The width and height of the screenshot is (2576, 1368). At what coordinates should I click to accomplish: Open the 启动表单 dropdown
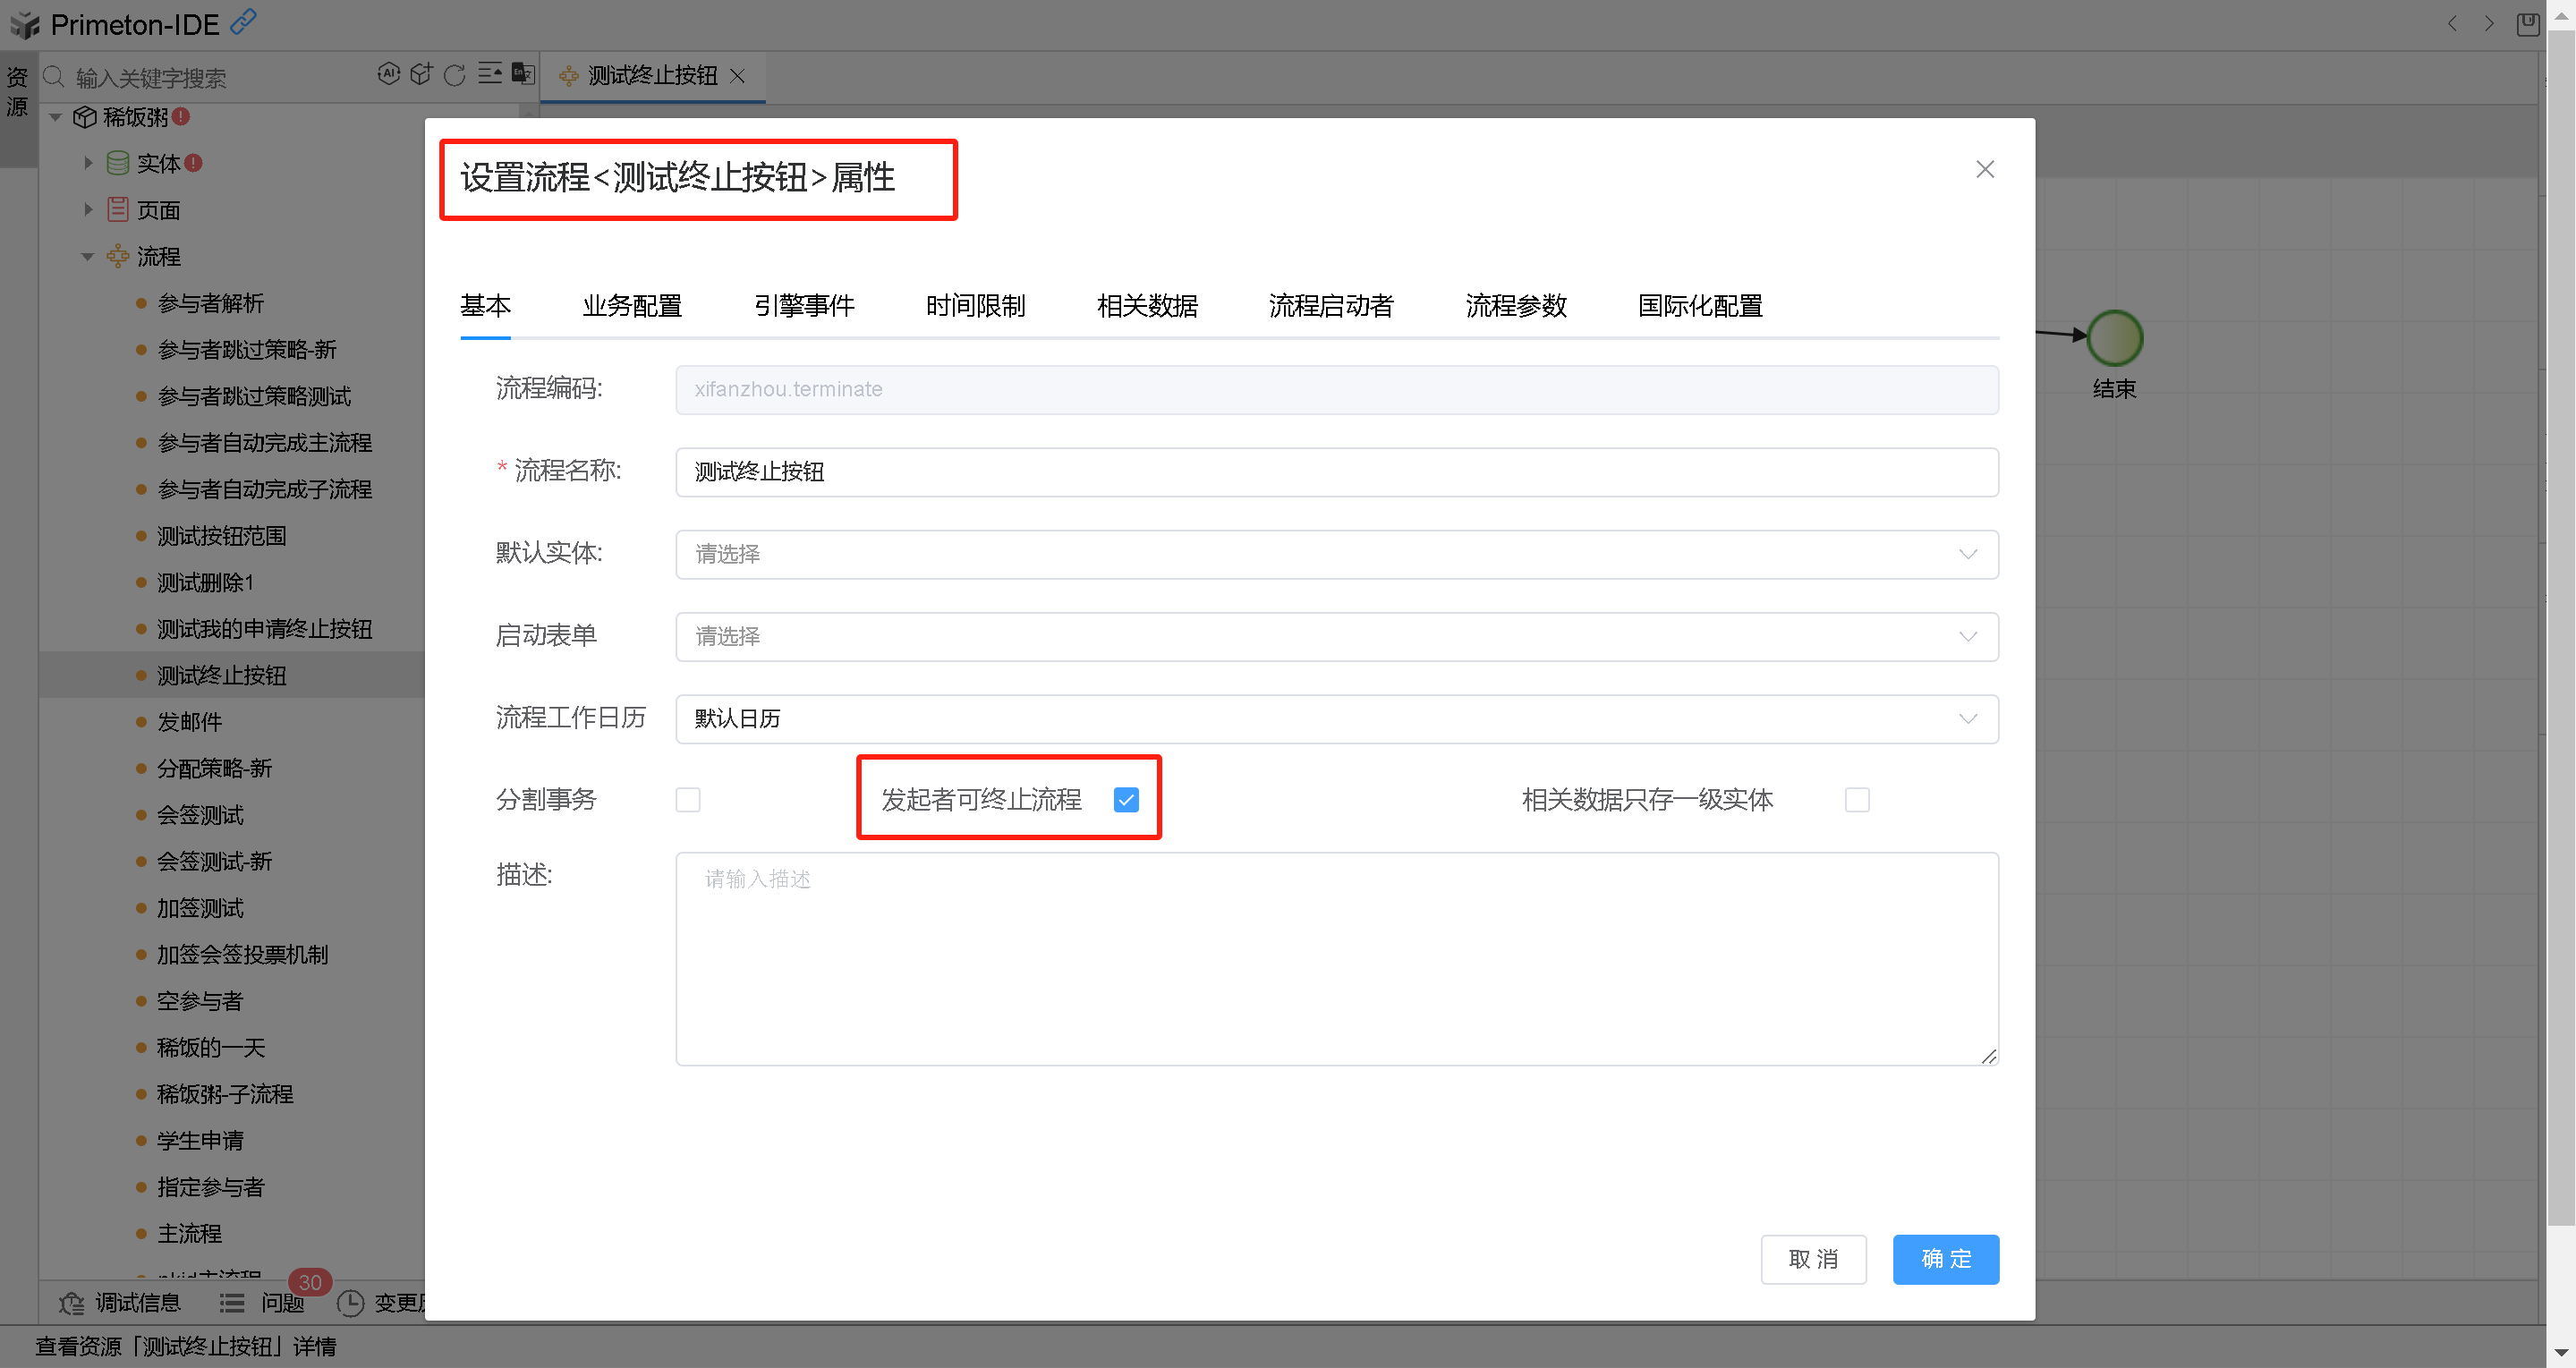pyautogui.click(x=1336, y=636)
